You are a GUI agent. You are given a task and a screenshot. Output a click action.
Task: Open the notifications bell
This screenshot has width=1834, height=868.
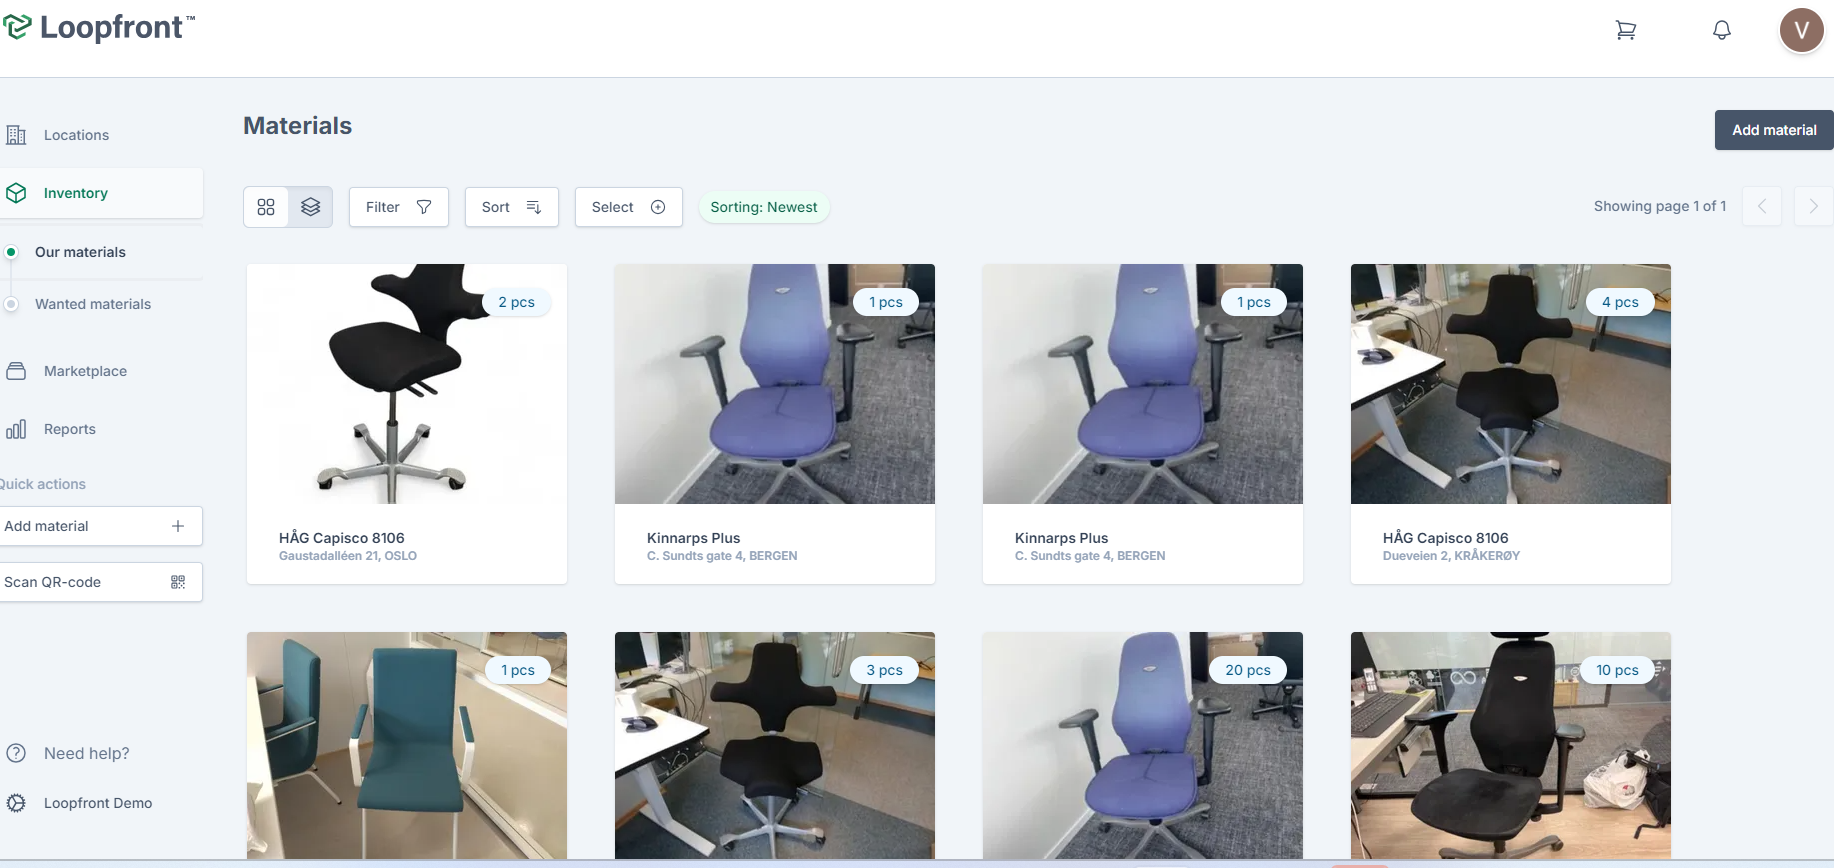1722,30
